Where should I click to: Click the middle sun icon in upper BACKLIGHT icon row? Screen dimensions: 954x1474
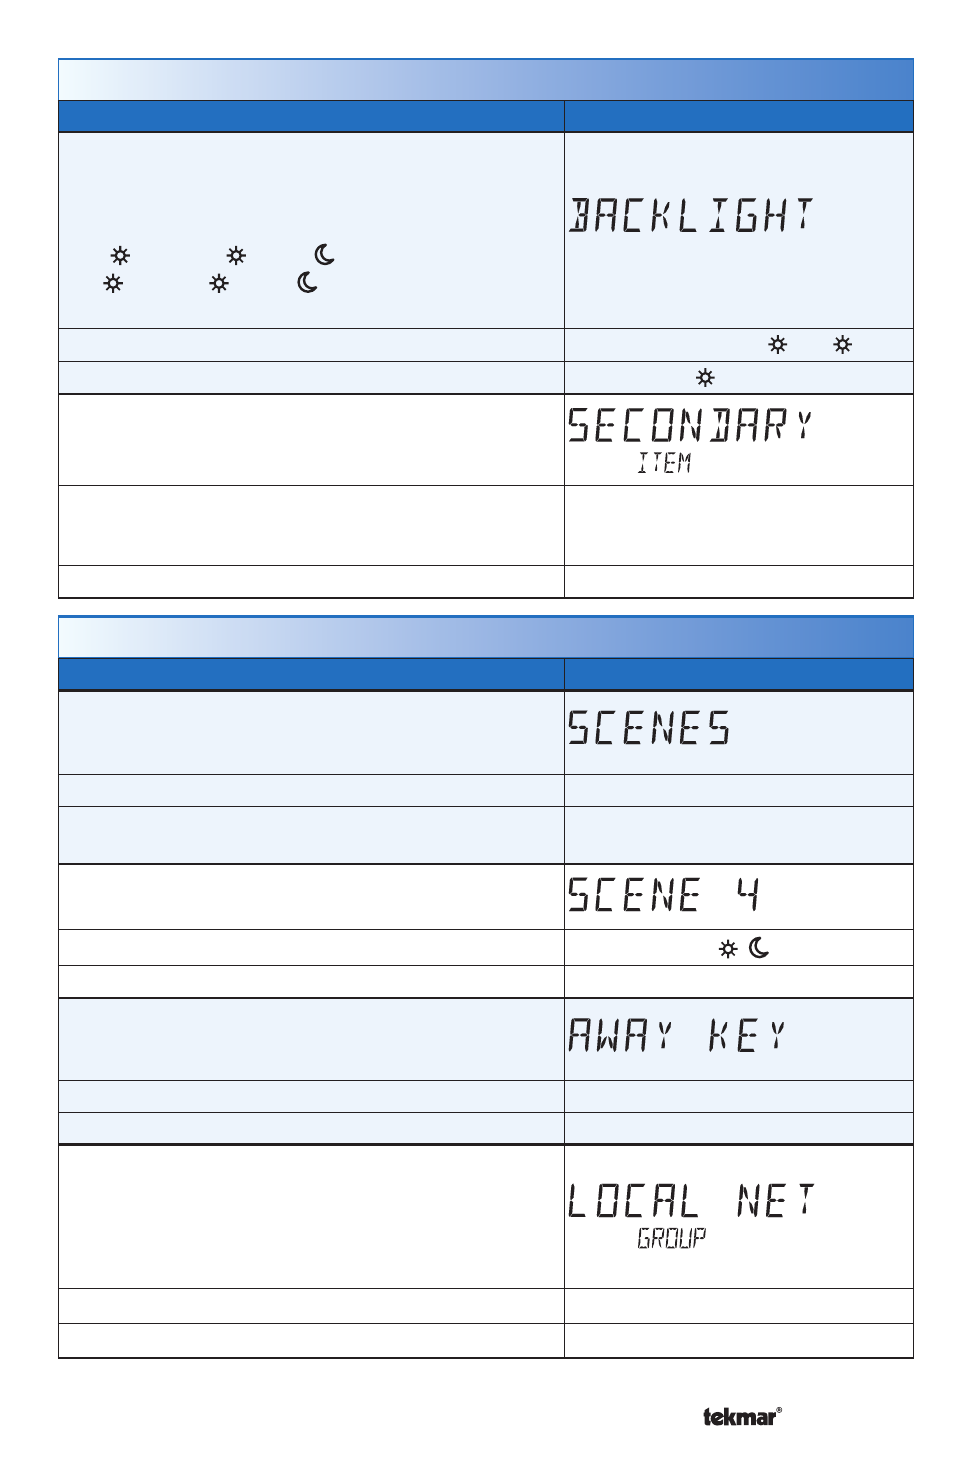236,255
